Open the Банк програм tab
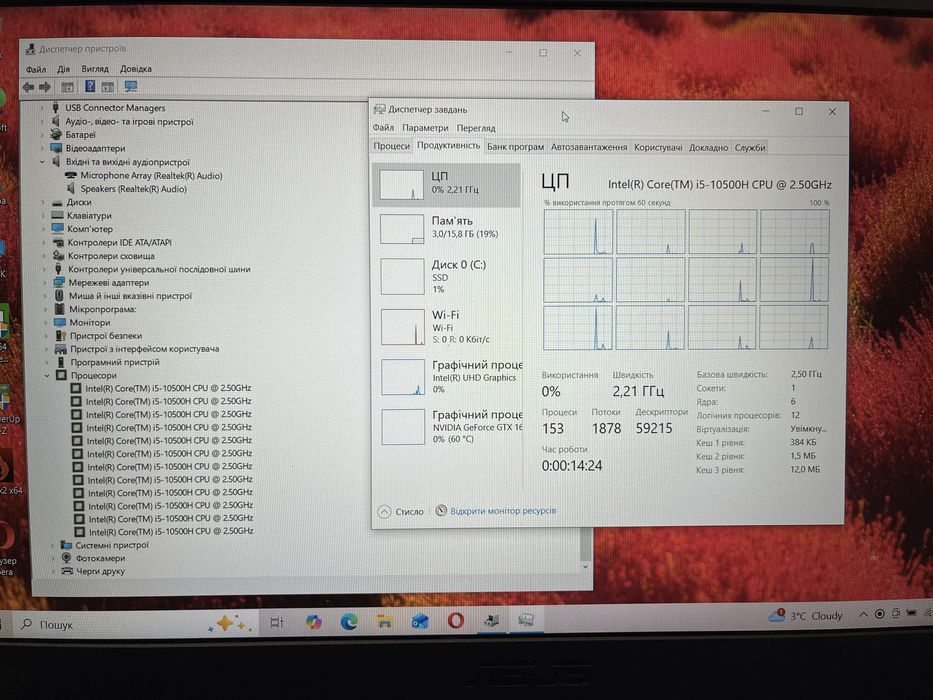 pos(515,146)
